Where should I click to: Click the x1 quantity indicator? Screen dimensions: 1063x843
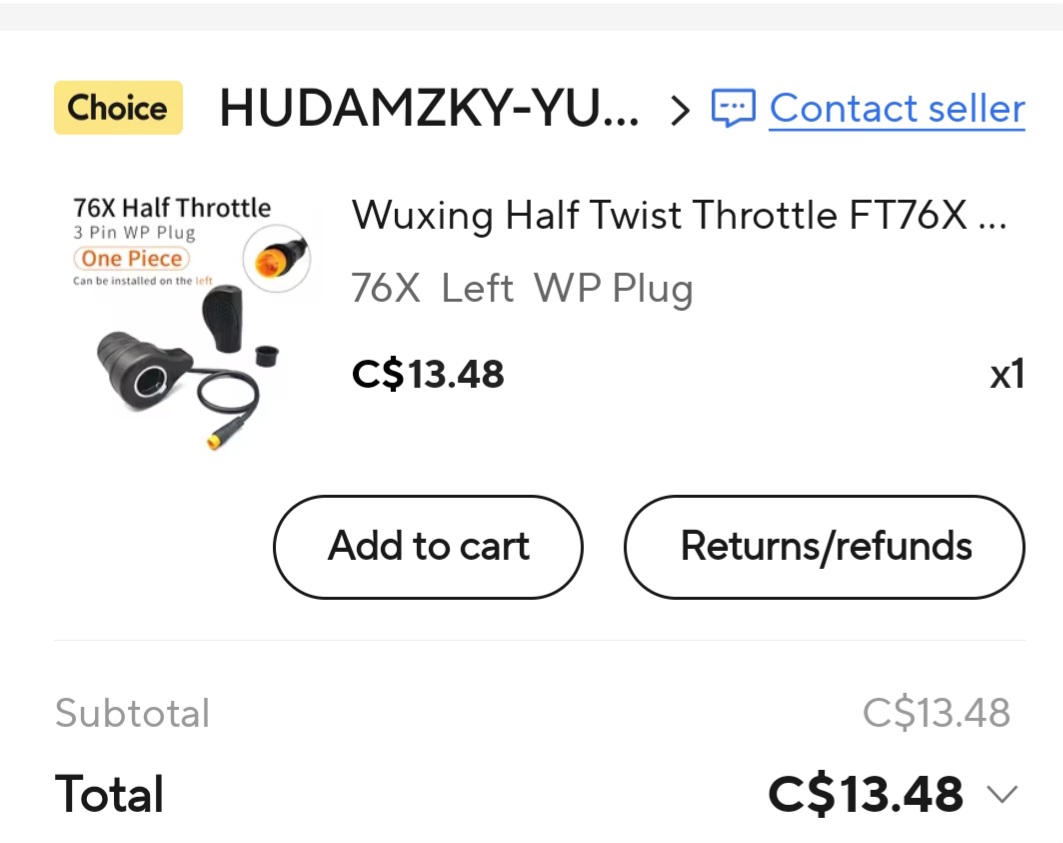[1006, 374]
